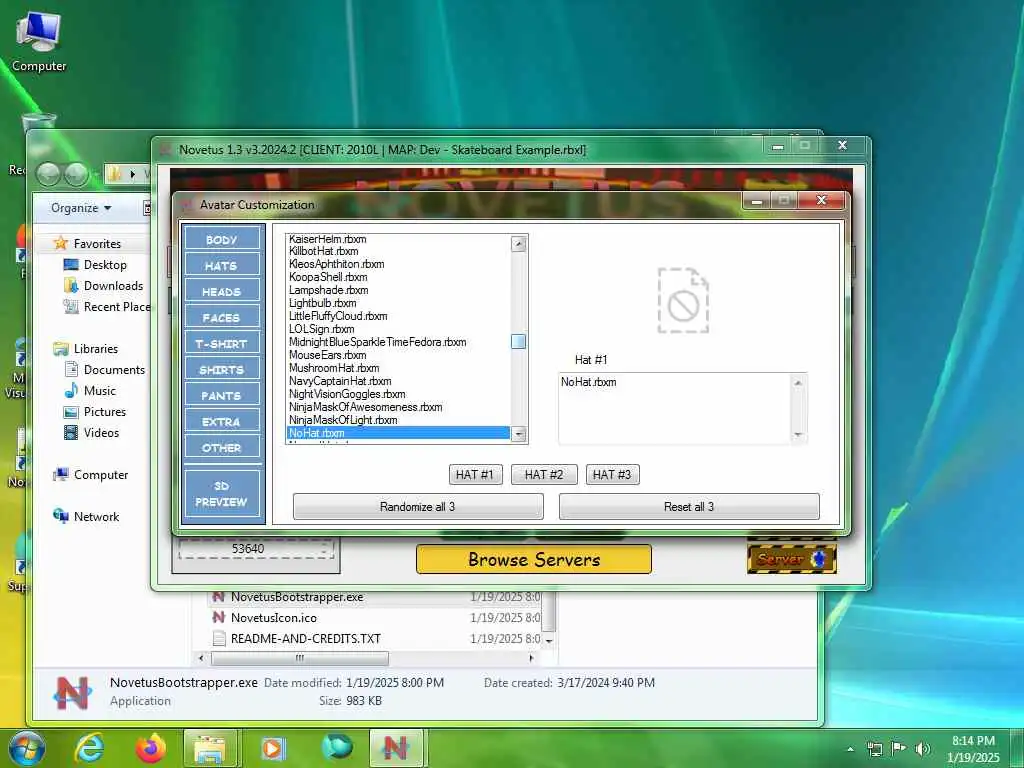Screen dimensions: 1024x768
Task: Open the PANTS tab
Action: [221, 396]
